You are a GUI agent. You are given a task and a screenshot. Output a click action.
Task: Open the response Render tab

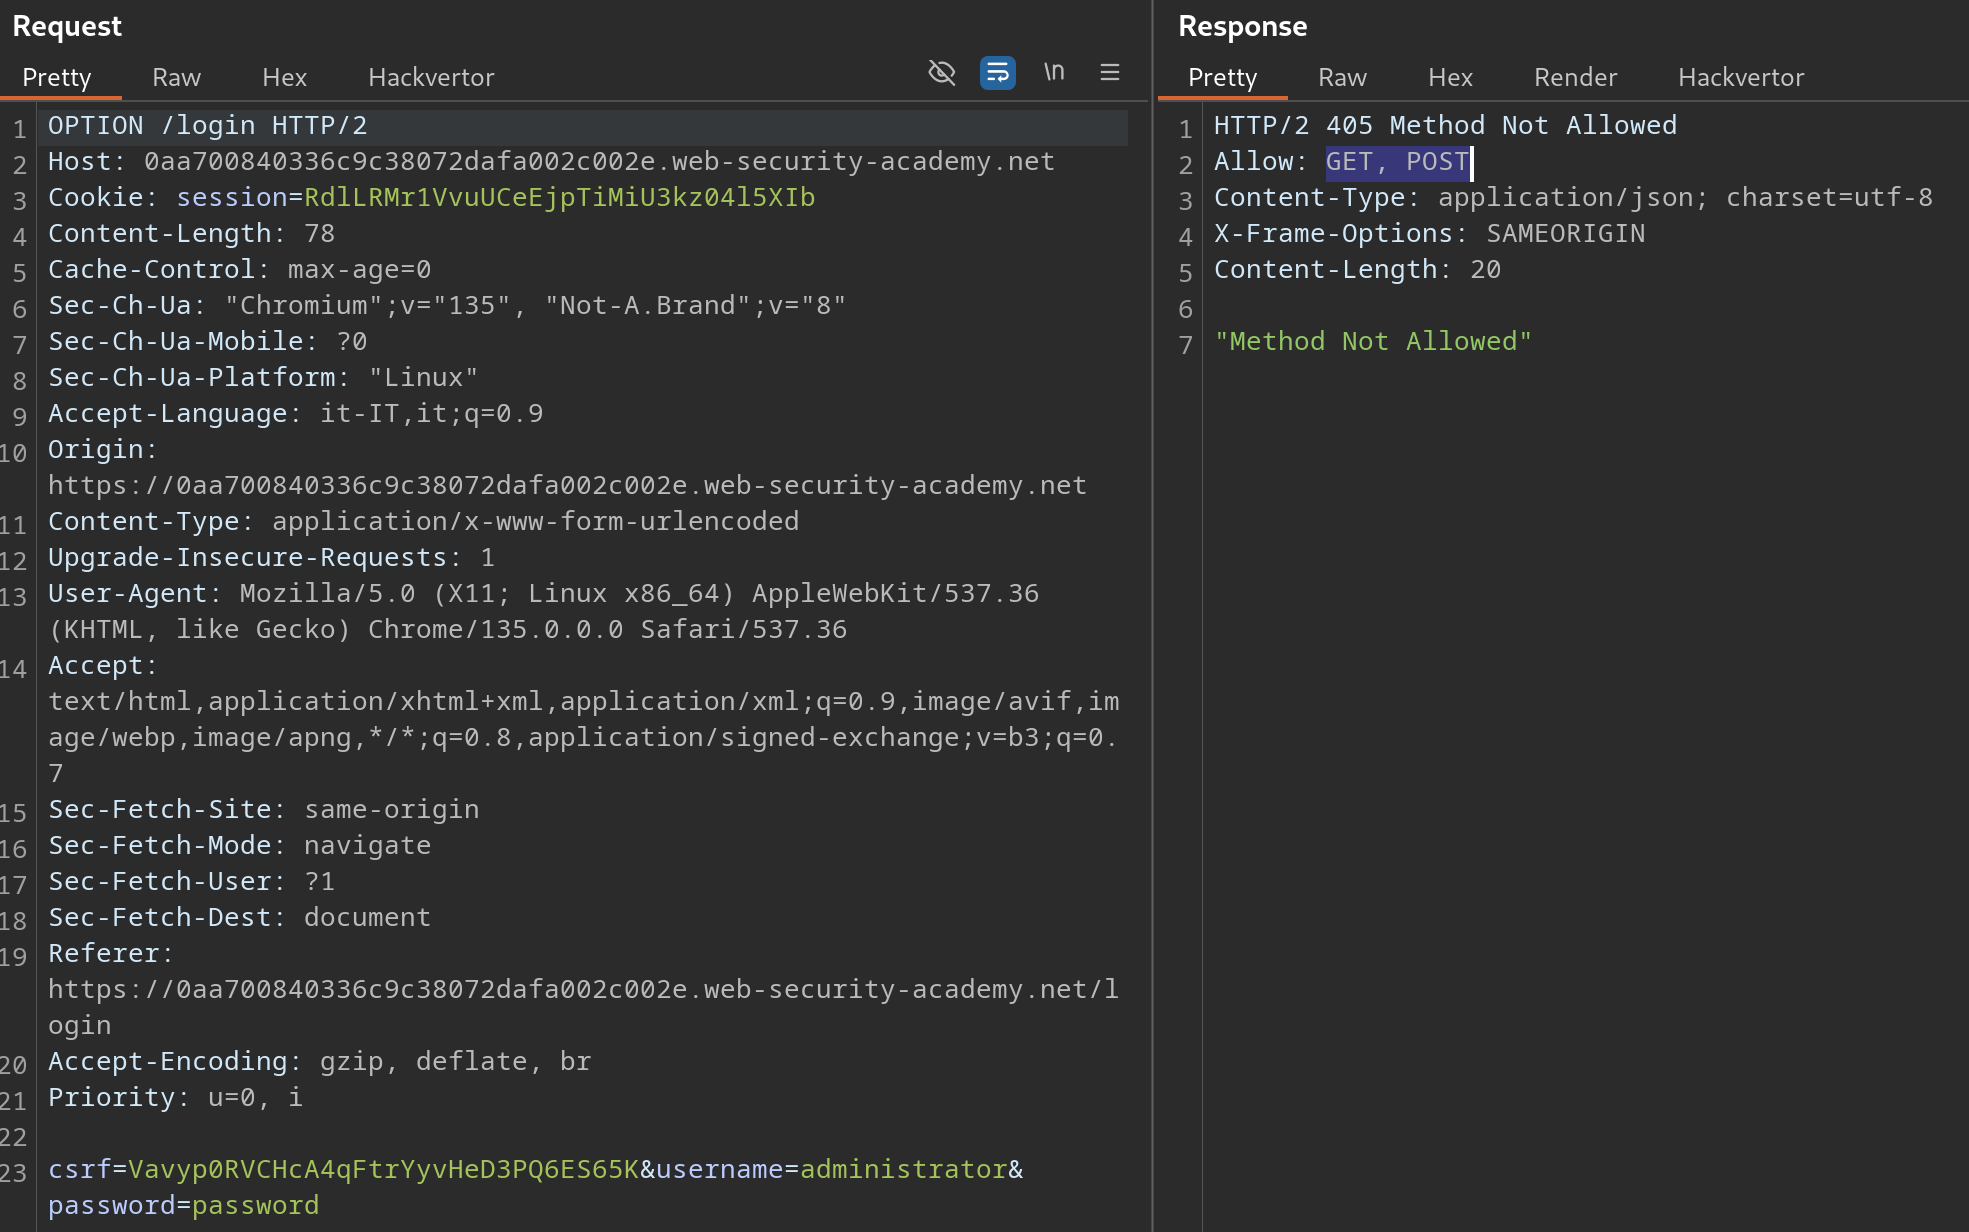[x=1575, y=78]
